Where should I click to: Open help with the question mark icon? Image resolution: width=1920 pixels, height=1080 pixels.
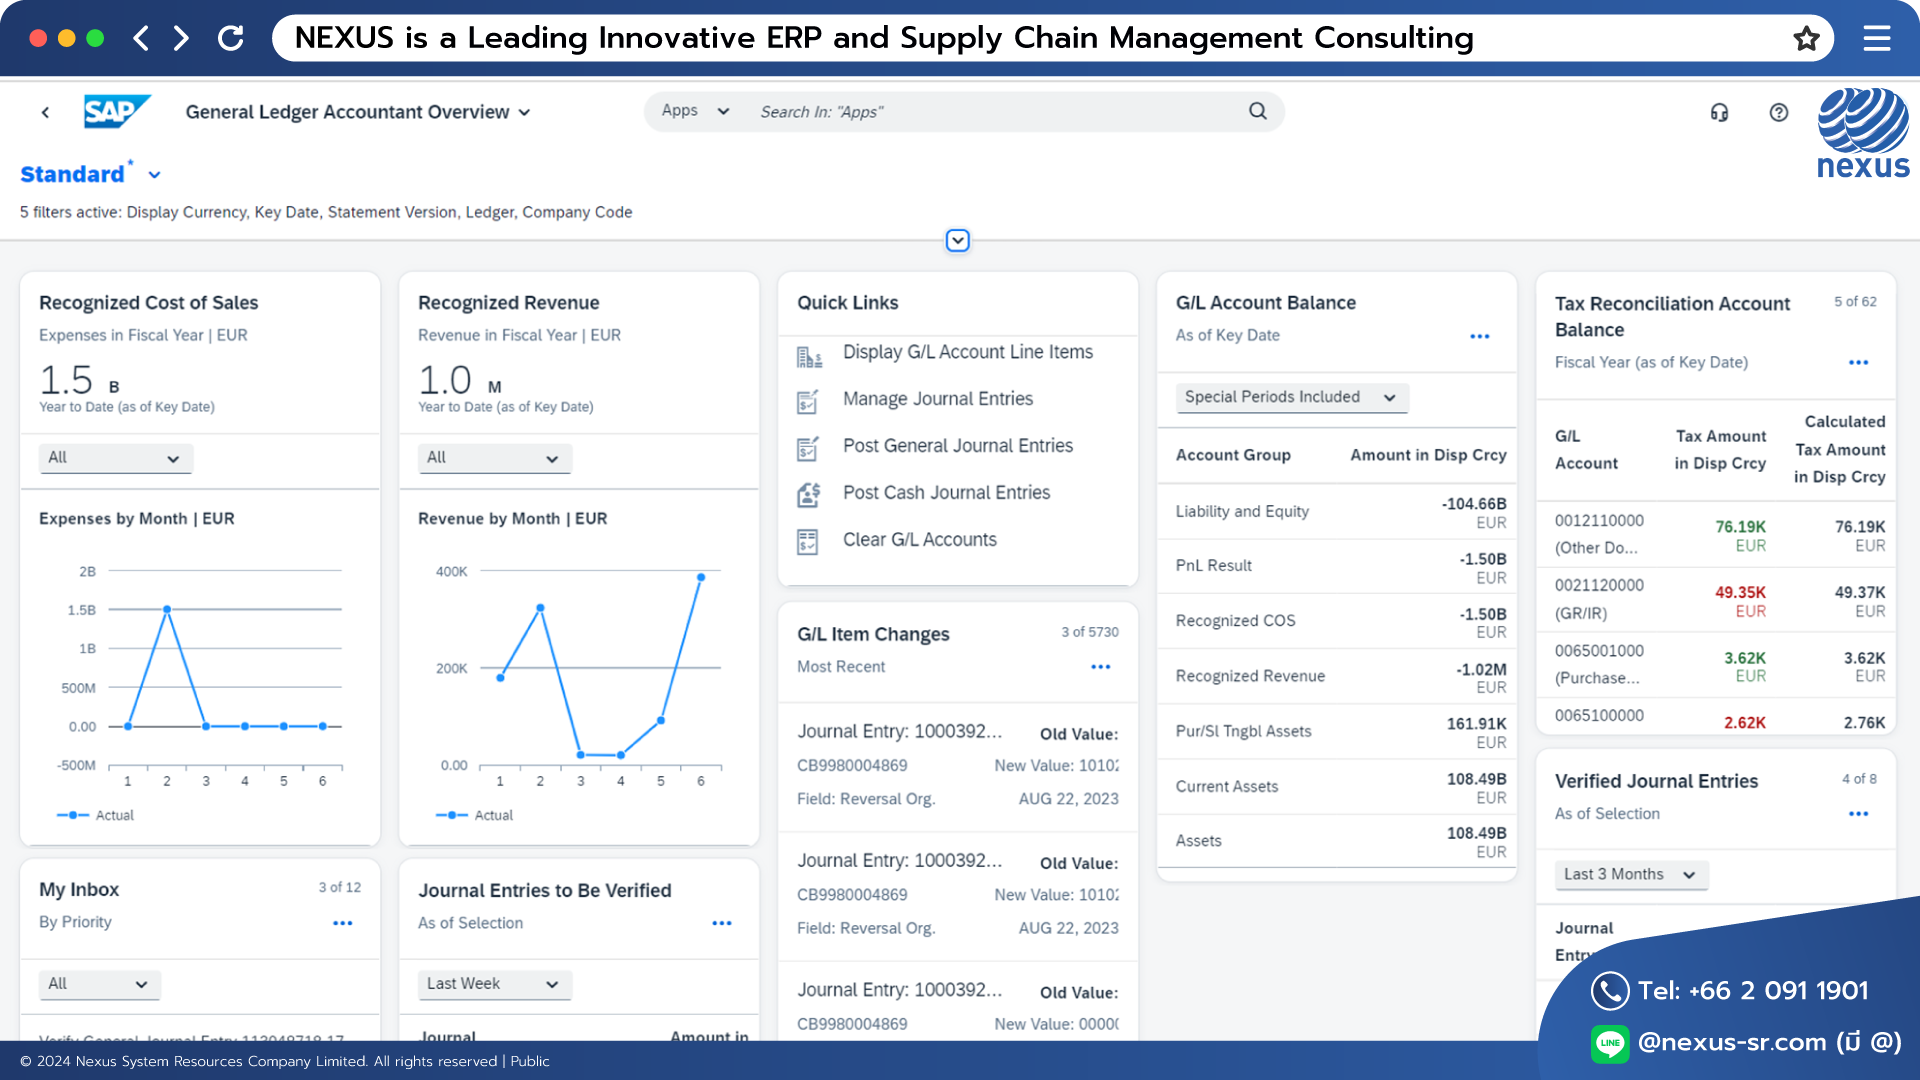[1778, 112]
